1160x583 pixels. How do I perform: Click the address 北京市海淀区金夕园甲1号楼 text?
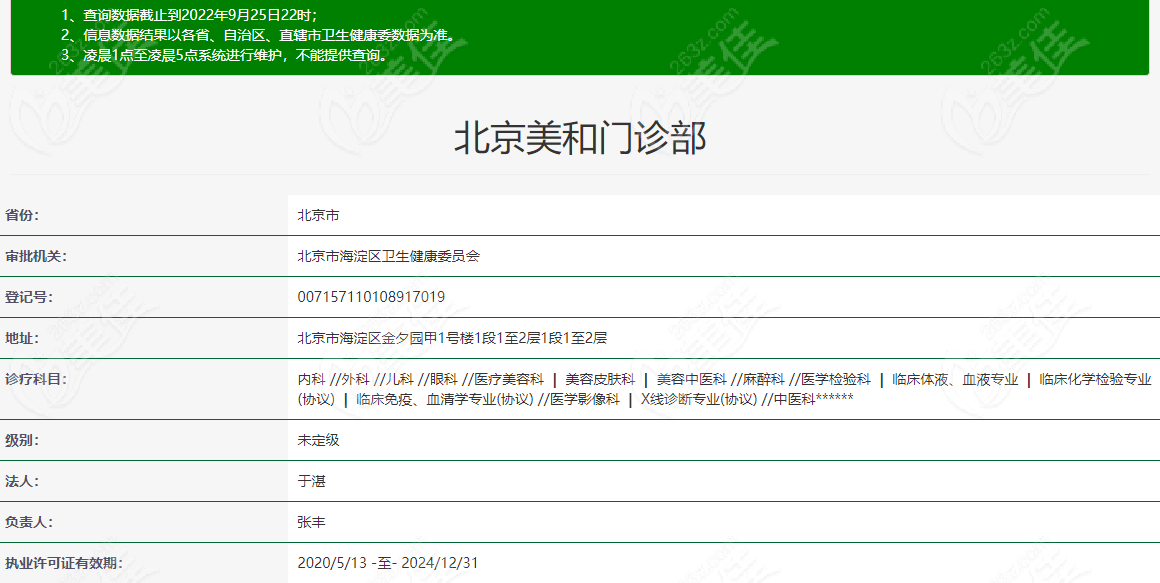[x=452, y=338]
